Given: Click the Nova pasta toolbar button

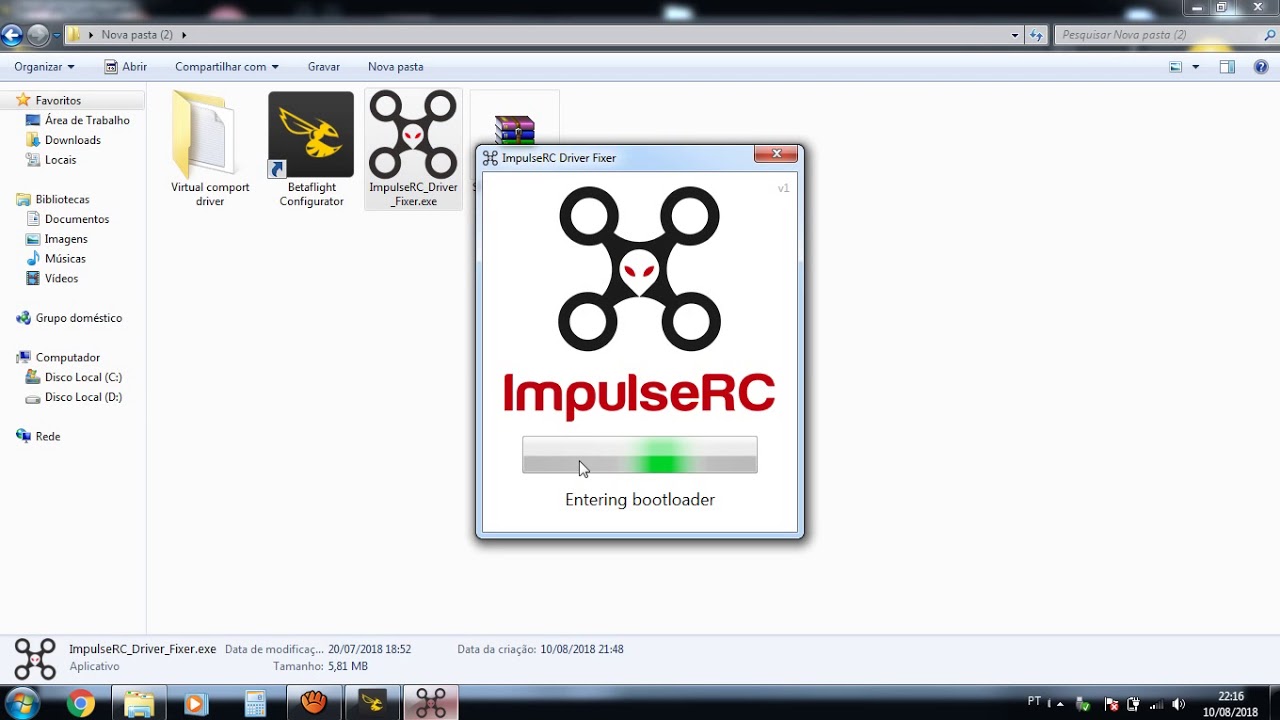Looking at the screenshot, I should click(x=396, y=67).
